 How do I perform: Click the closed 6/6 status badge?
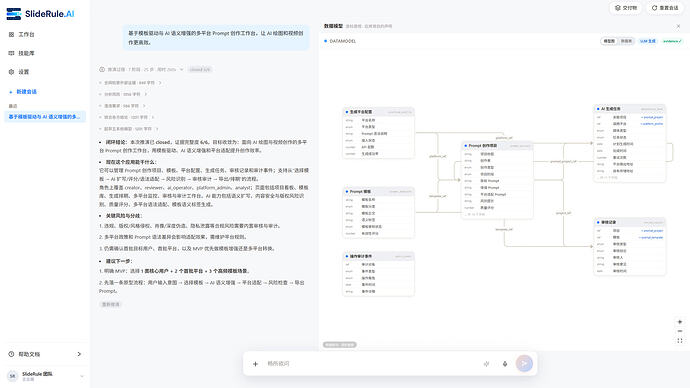pos(200,70)
